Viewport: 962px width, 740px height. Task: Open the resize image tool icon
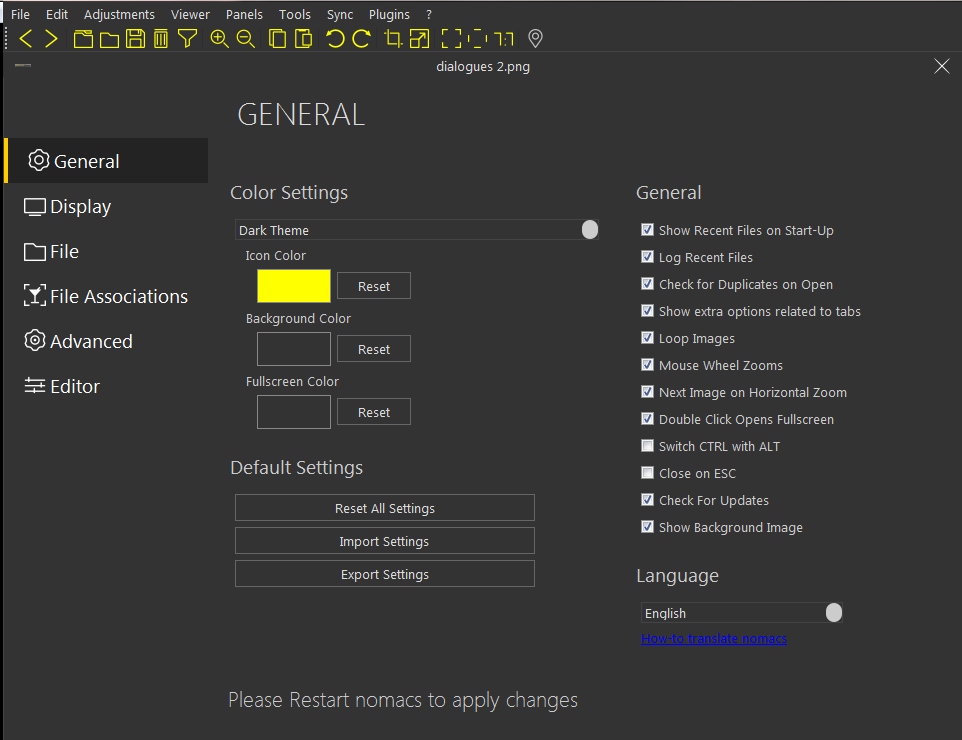(419, 39)
